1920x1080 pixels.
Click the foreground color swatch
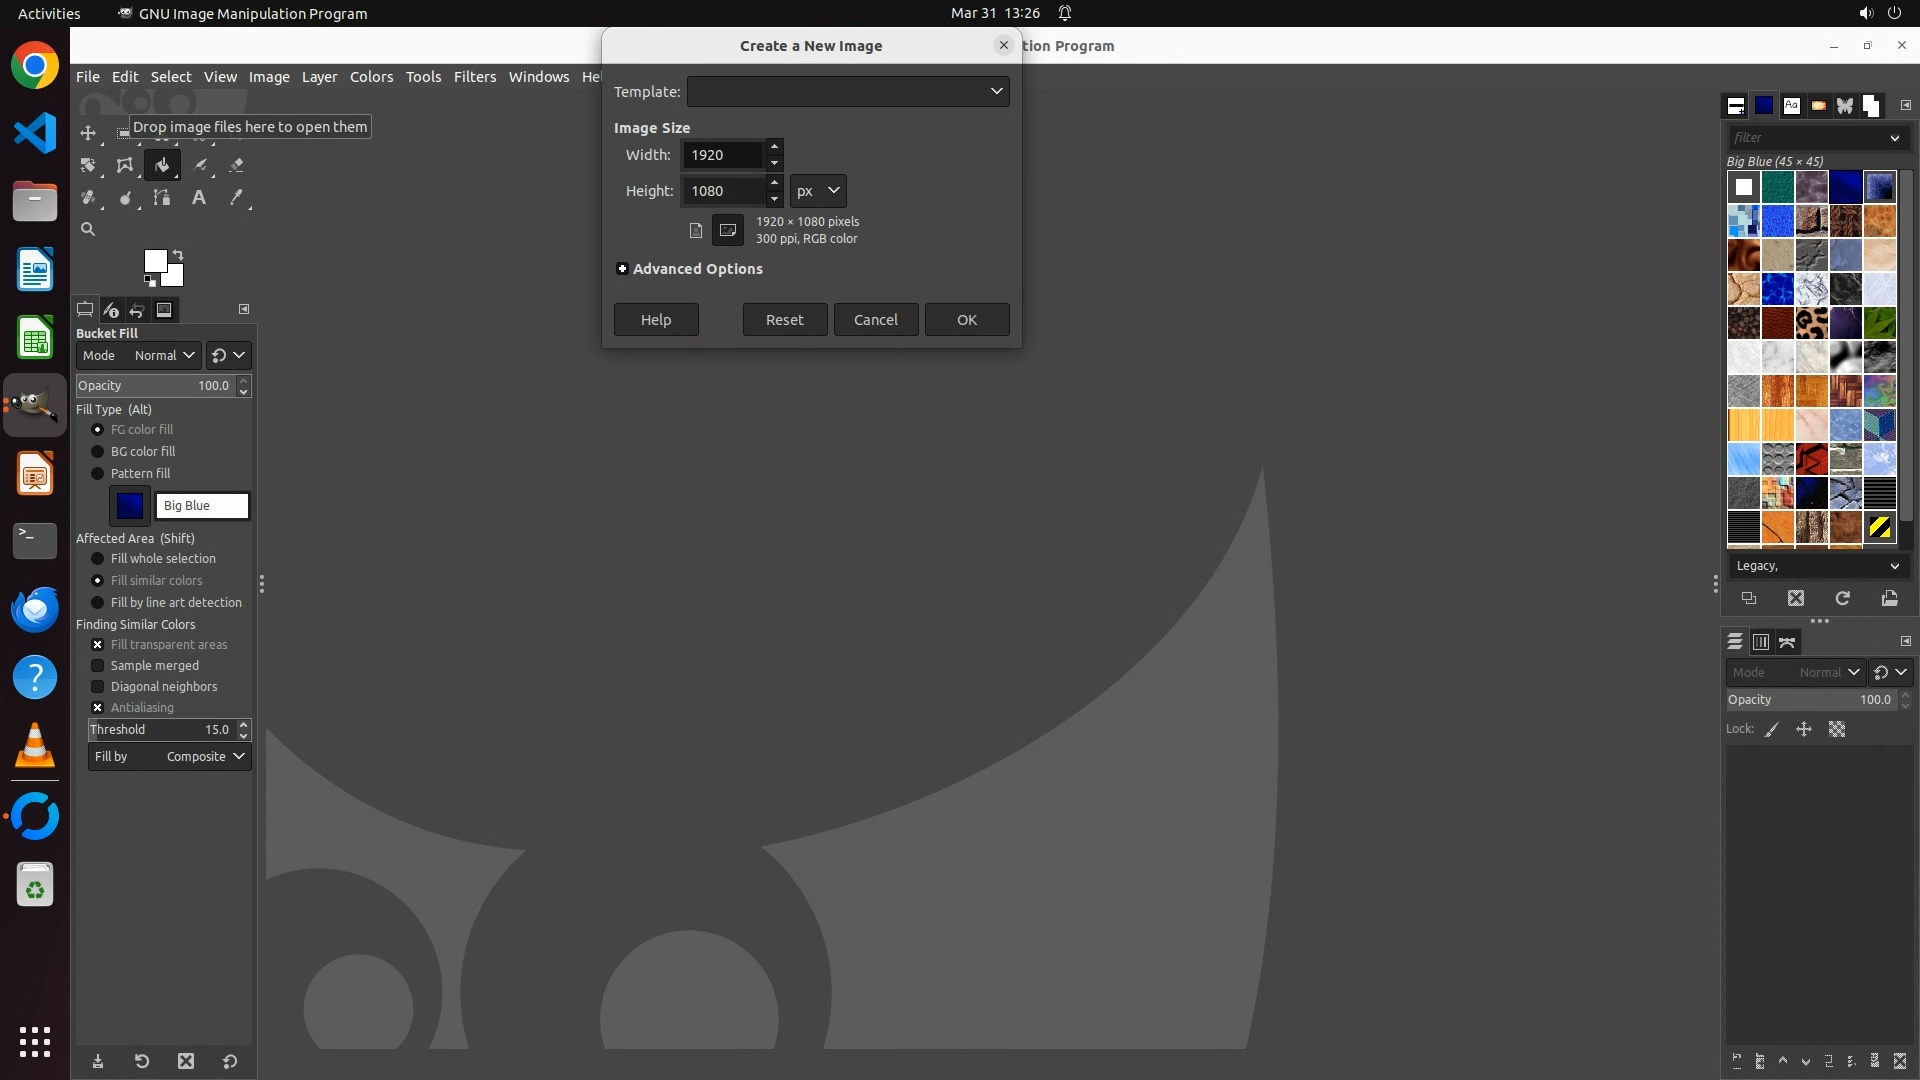click(154, 262)
